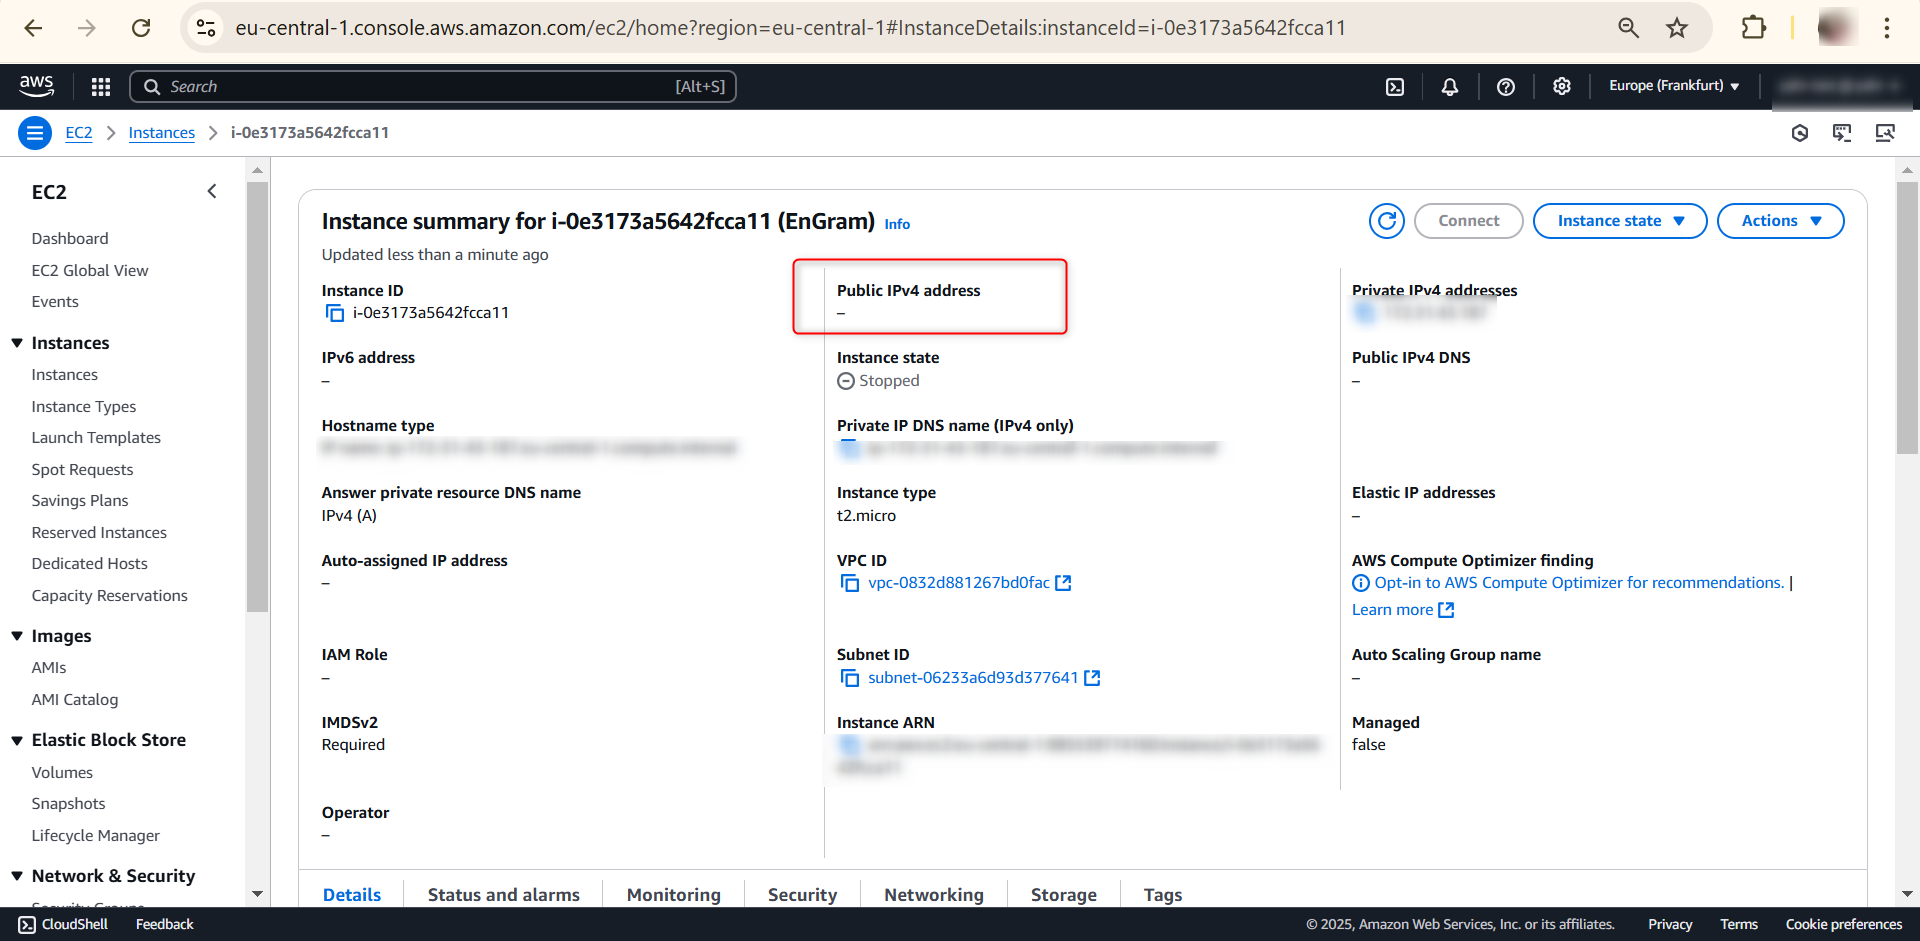
Task: Change region from Europe (Frankfurt)
Action: coord(1673,86)
